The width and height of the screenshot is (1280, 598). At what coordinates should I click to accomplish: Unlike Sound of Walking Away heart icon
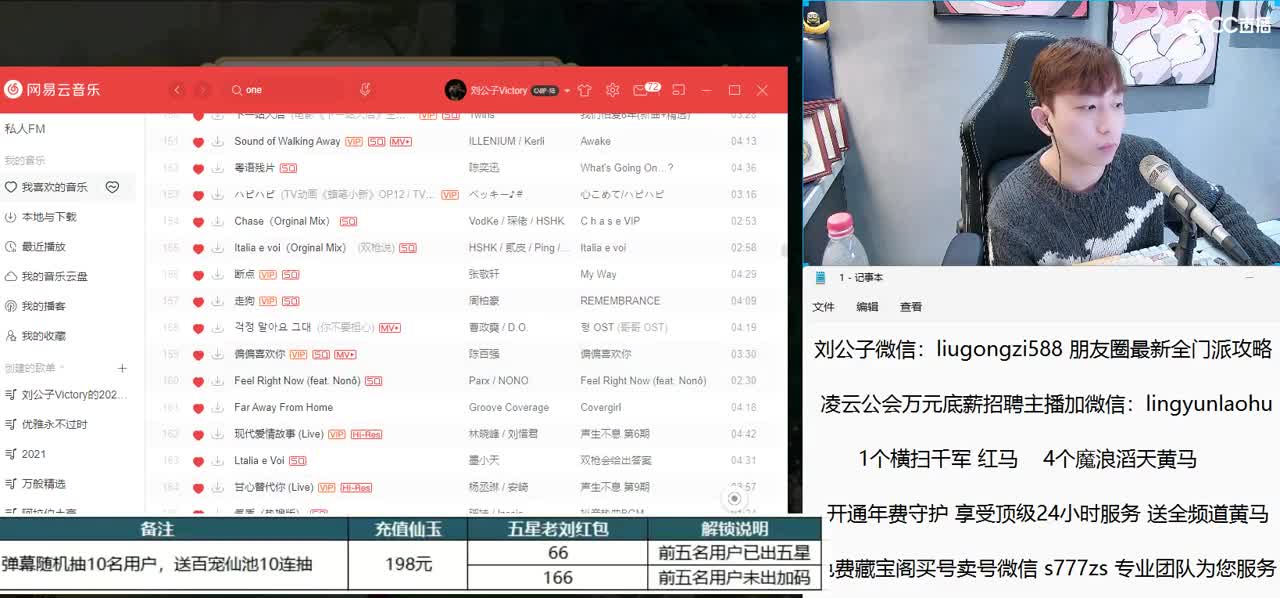click(x=198, y=142)
